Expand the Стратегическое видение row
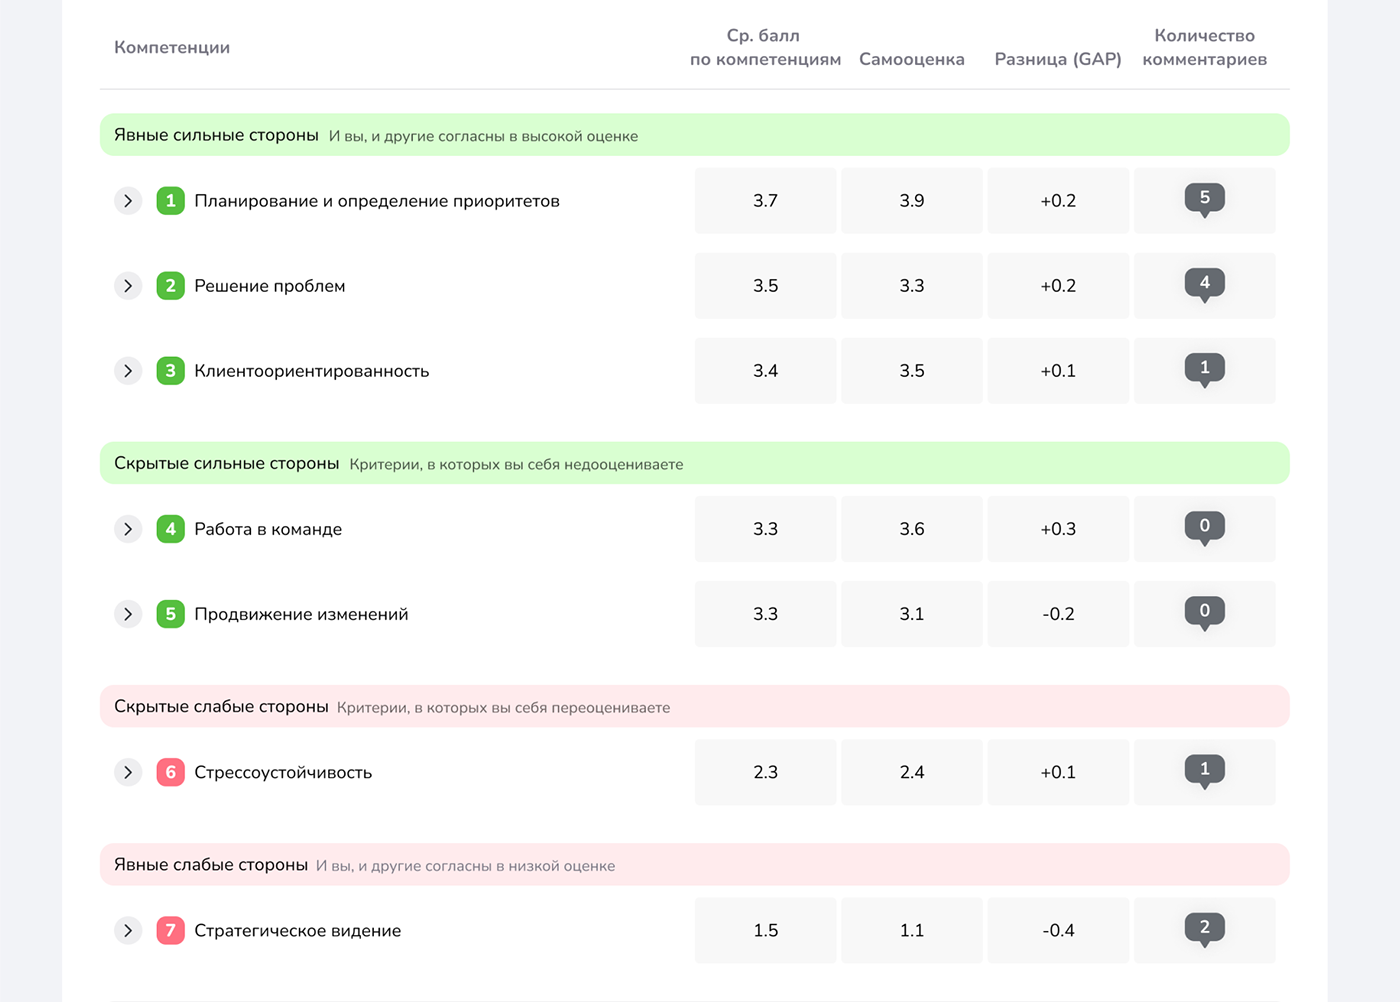The image size is (1400, 1002). point(128,930)
